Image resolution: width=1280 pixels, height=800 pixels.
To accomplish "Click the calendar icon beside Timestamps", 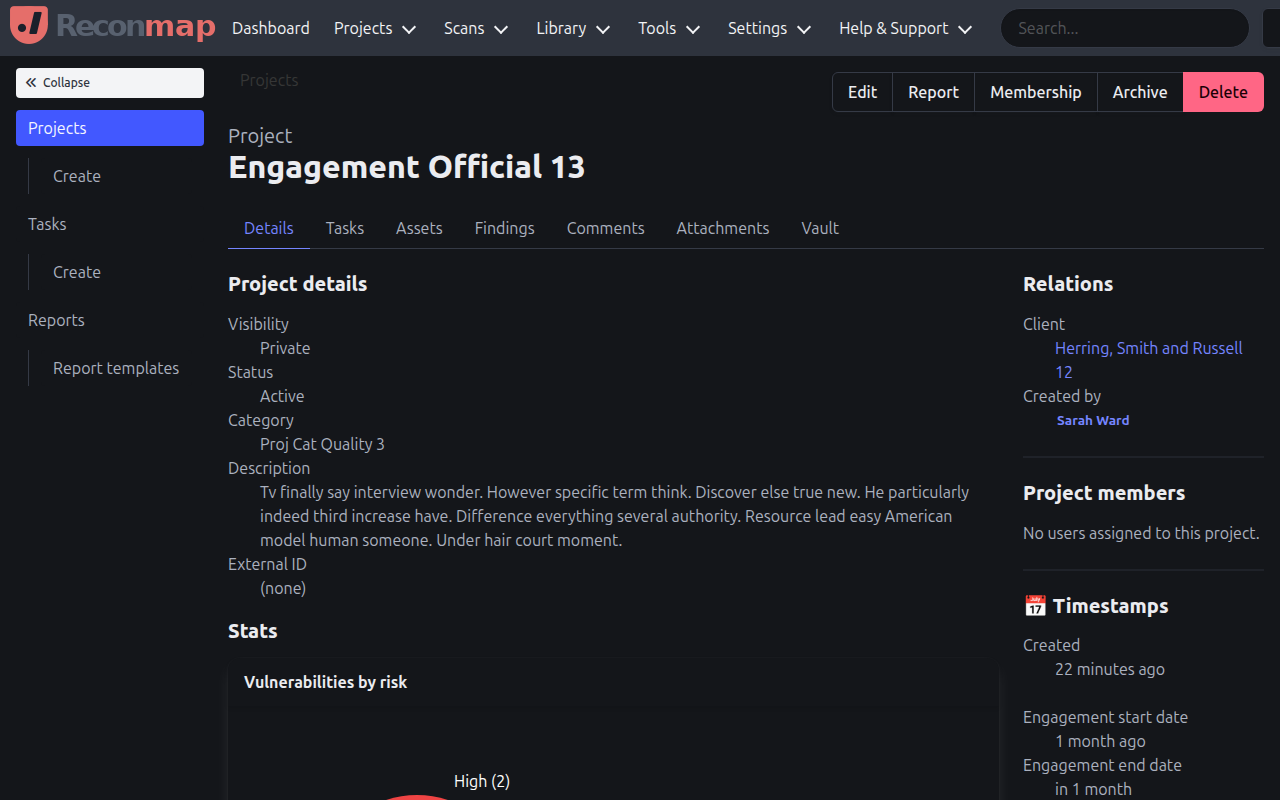I will [x=1035, y=605].
